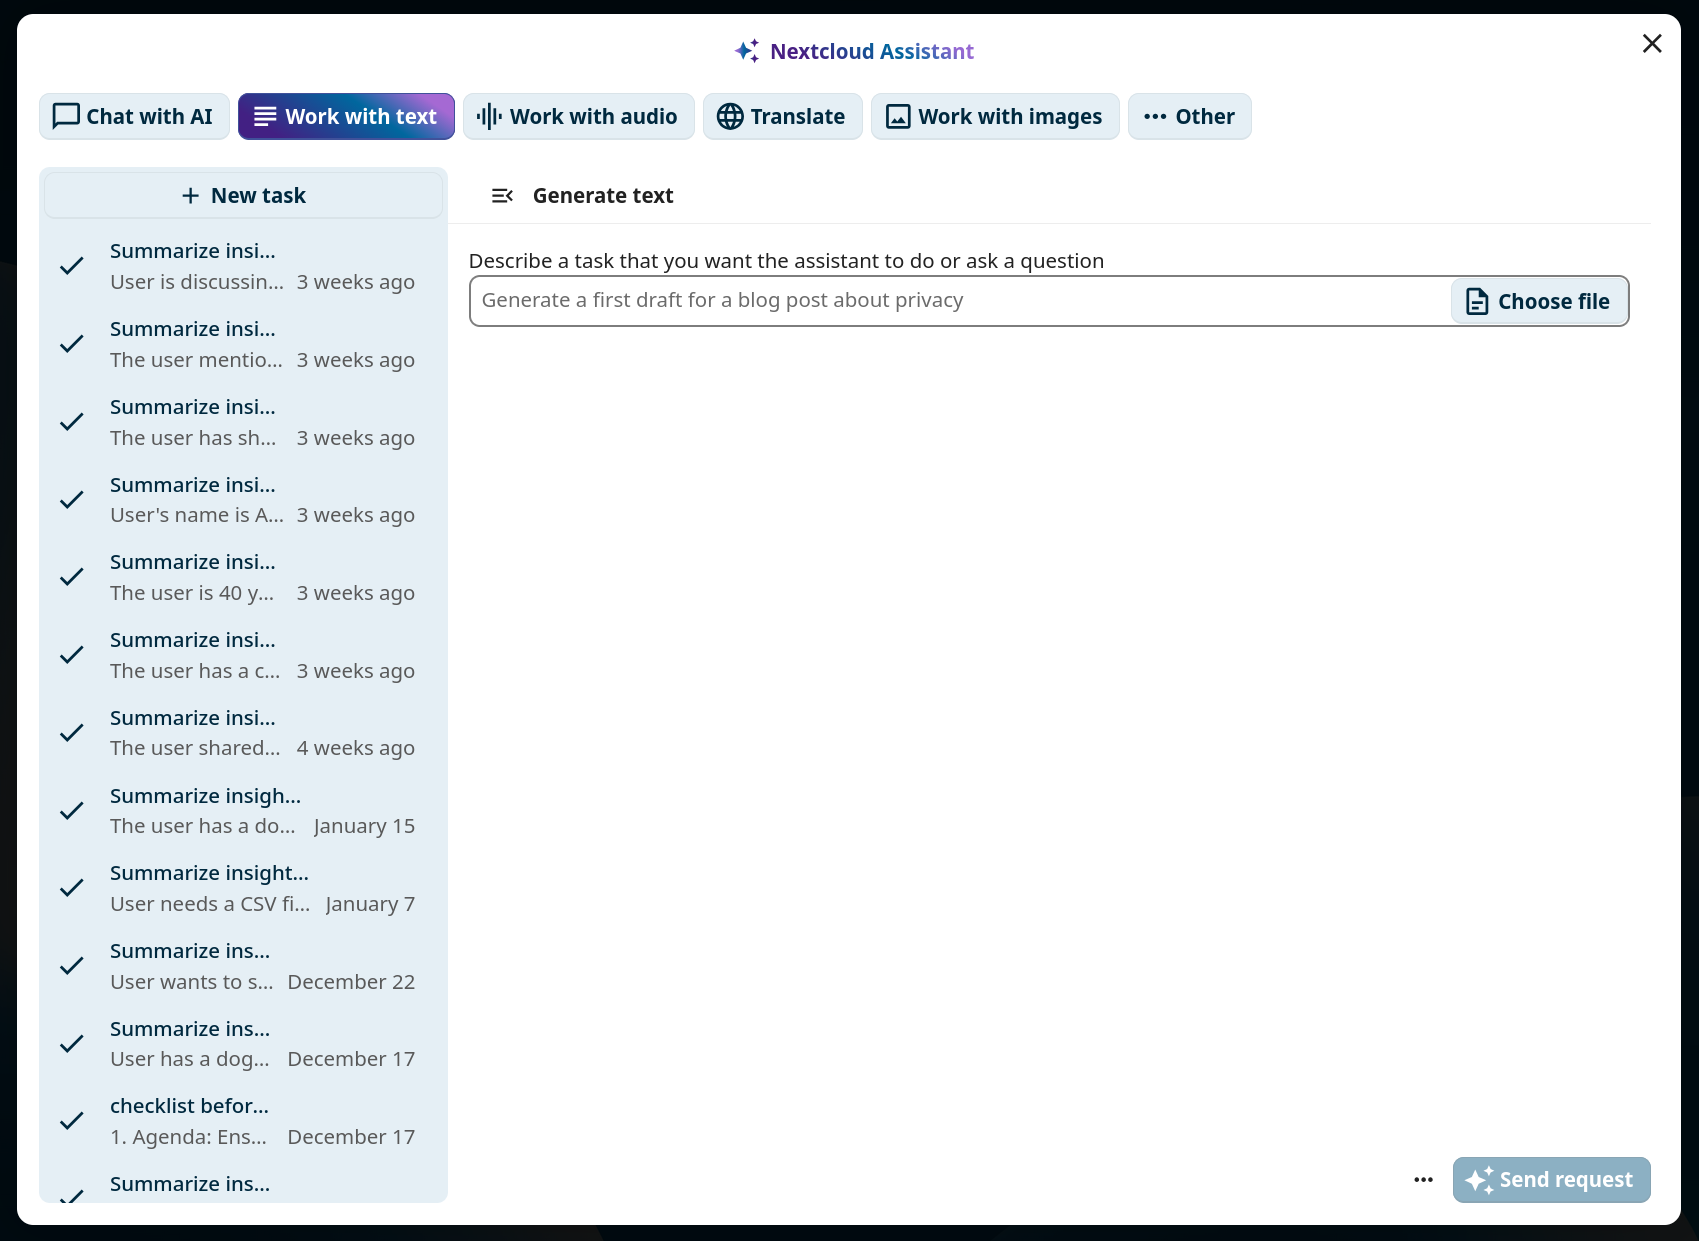
Task: Click checkmark icon beside 'User has a dog...' task
Action: [71, 1044]
